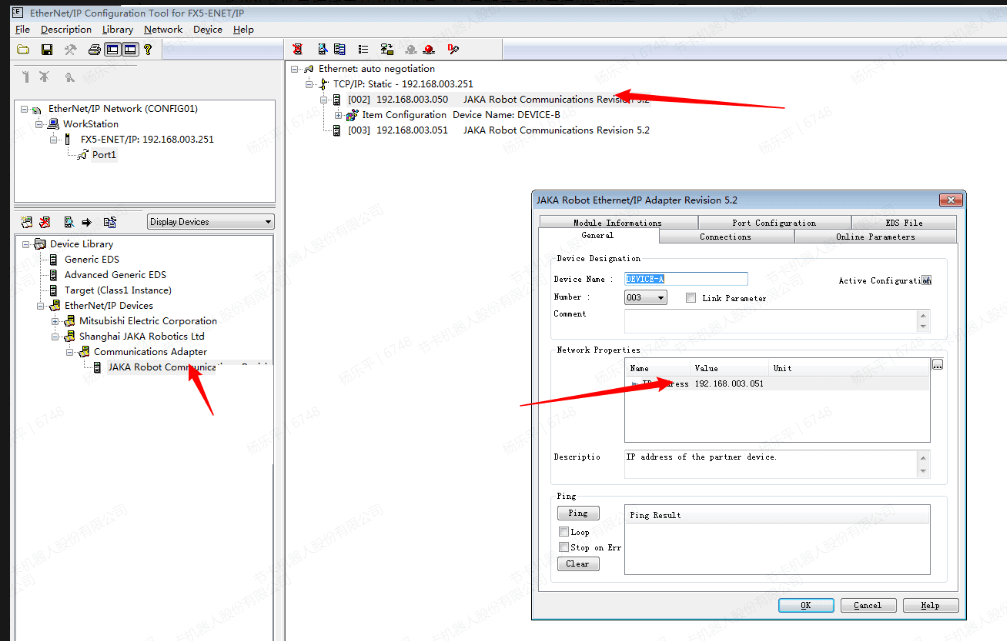Click the yellow Help question-mark icon
Image resolution: width=1007 pixels, height=641 pixels.
[148, 49]
